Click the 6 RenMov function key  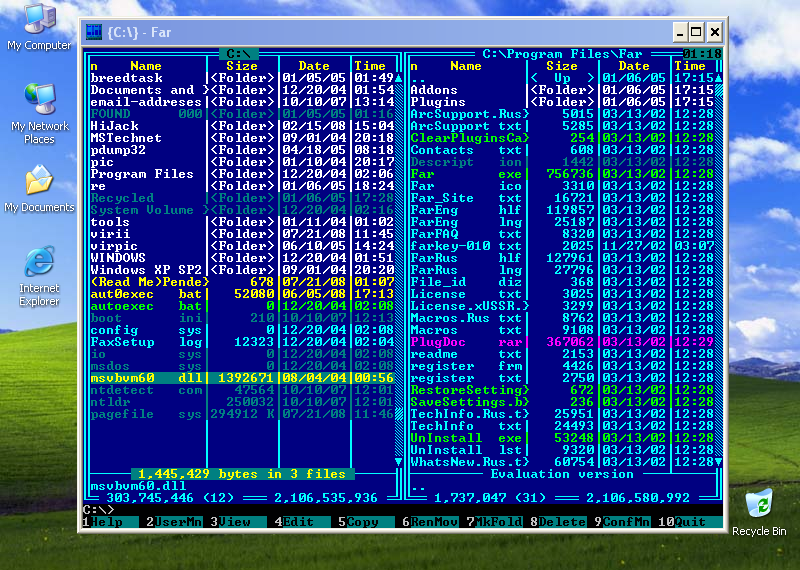pyautogui.click(x=431, y=522)
